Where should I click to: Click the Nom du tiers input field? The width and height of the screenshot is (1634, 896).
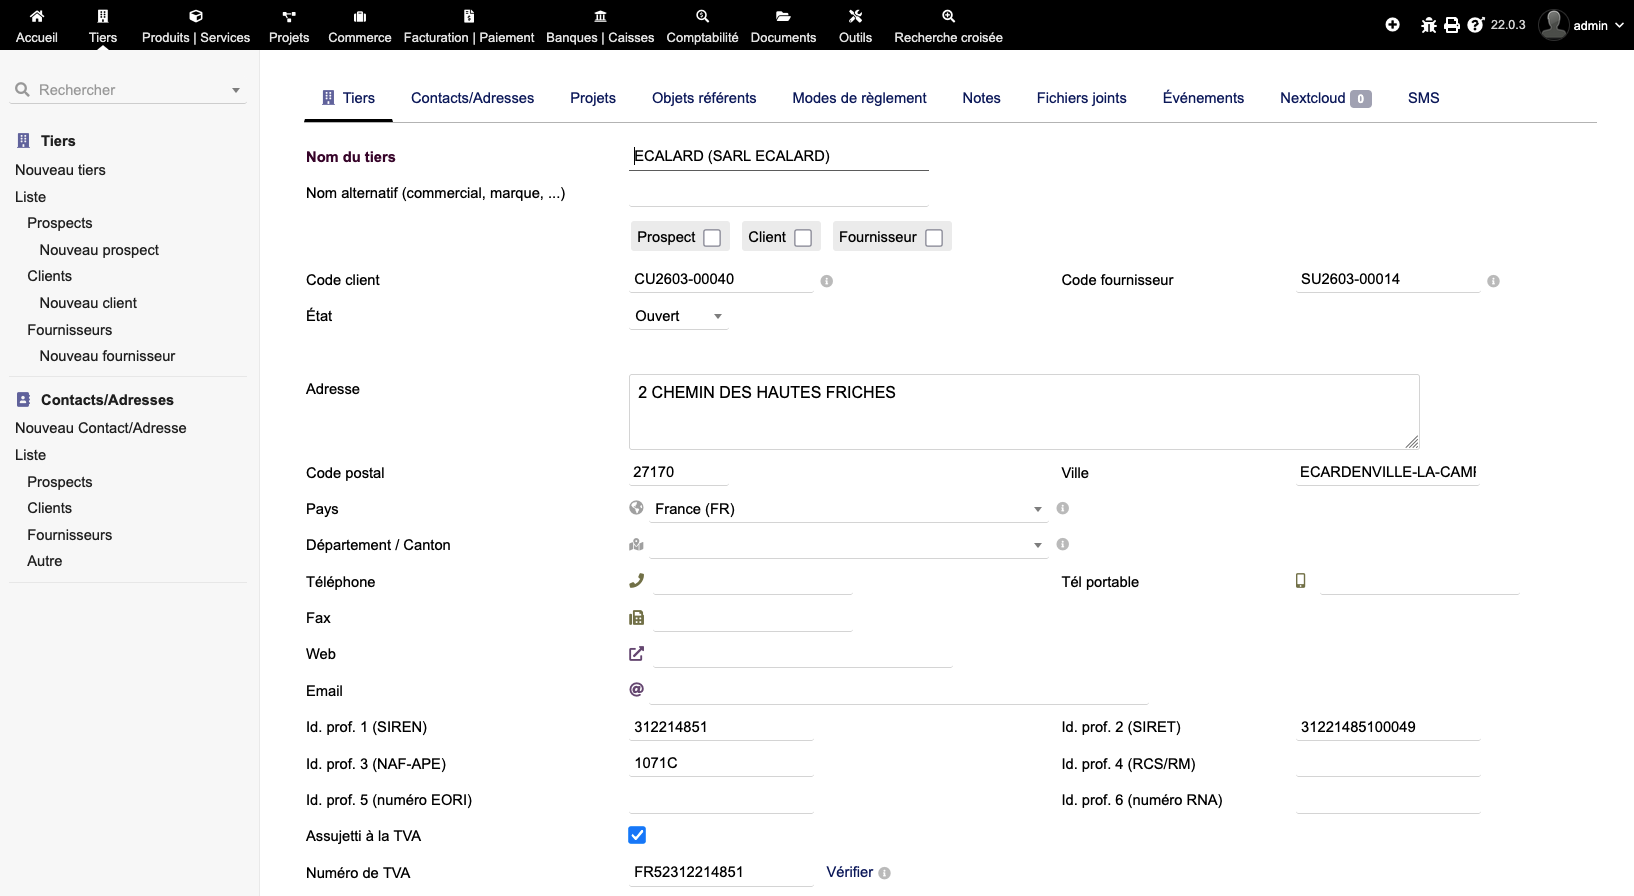[x=778, y=156]
